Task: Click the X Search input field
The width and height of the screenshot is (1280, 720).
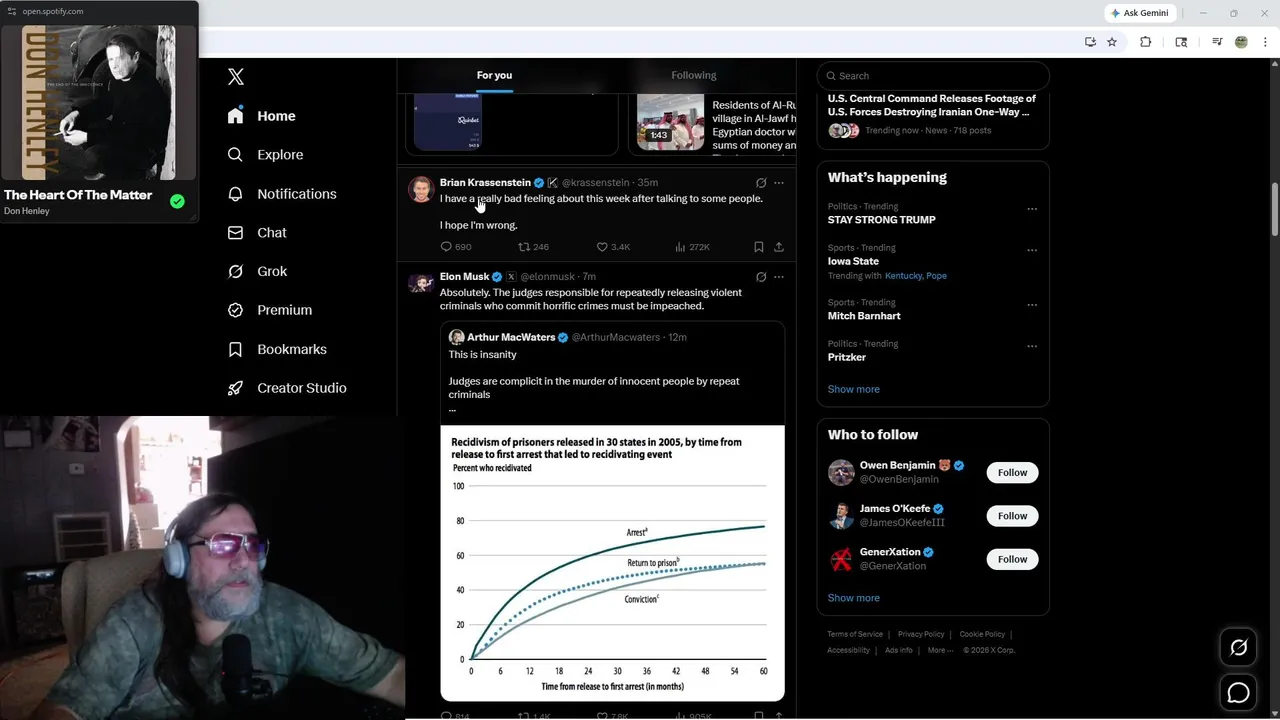Action: [x=933, y=76]
